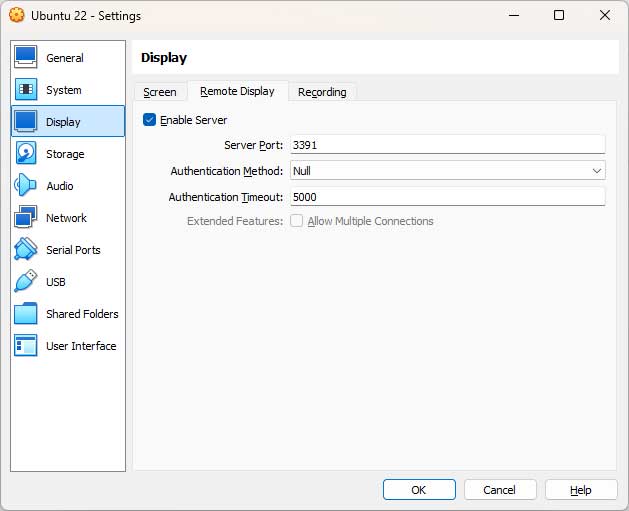This screenshot has width=629, height=511.
Task: Open the USB plug icon
Action: tap(26, 281)
